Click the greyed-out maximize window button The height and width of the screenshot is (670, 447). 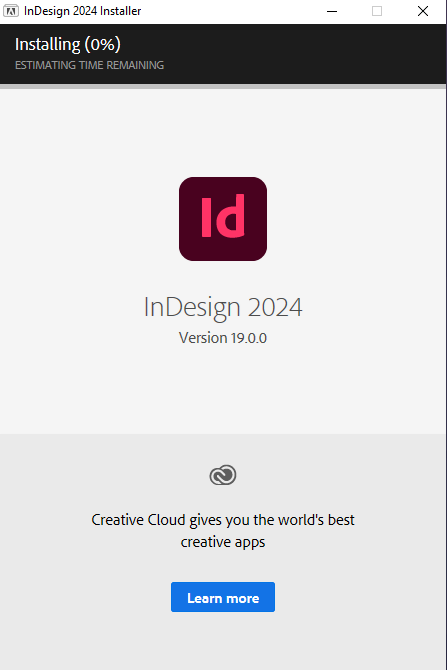[377, 11]
